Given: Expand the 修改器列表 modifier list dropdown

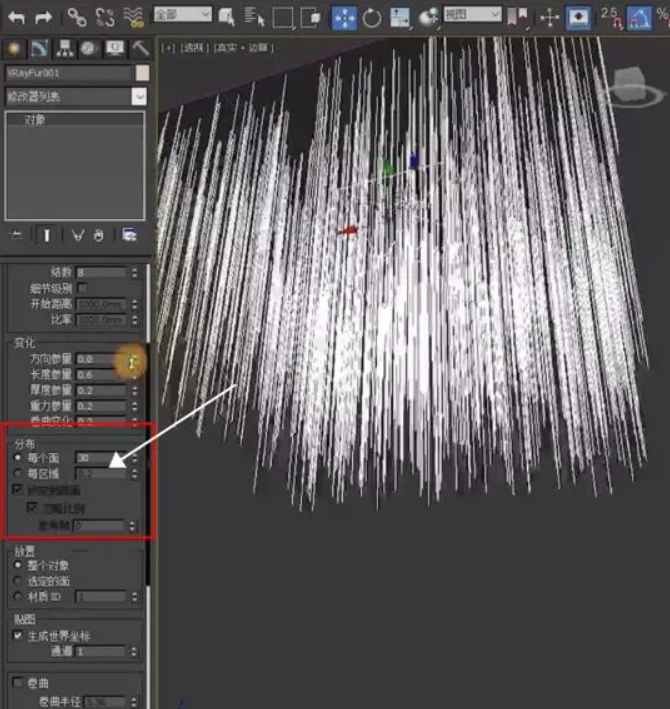Looking at the screenshot, I should (x=139, y=96).
